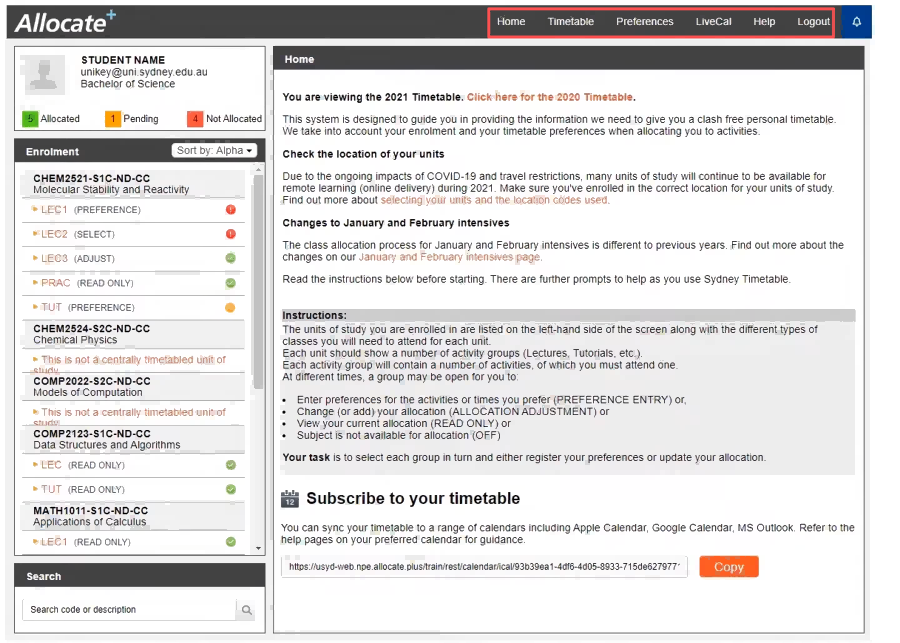Open the 2020 Timetable link

click(x=550, y=97)
